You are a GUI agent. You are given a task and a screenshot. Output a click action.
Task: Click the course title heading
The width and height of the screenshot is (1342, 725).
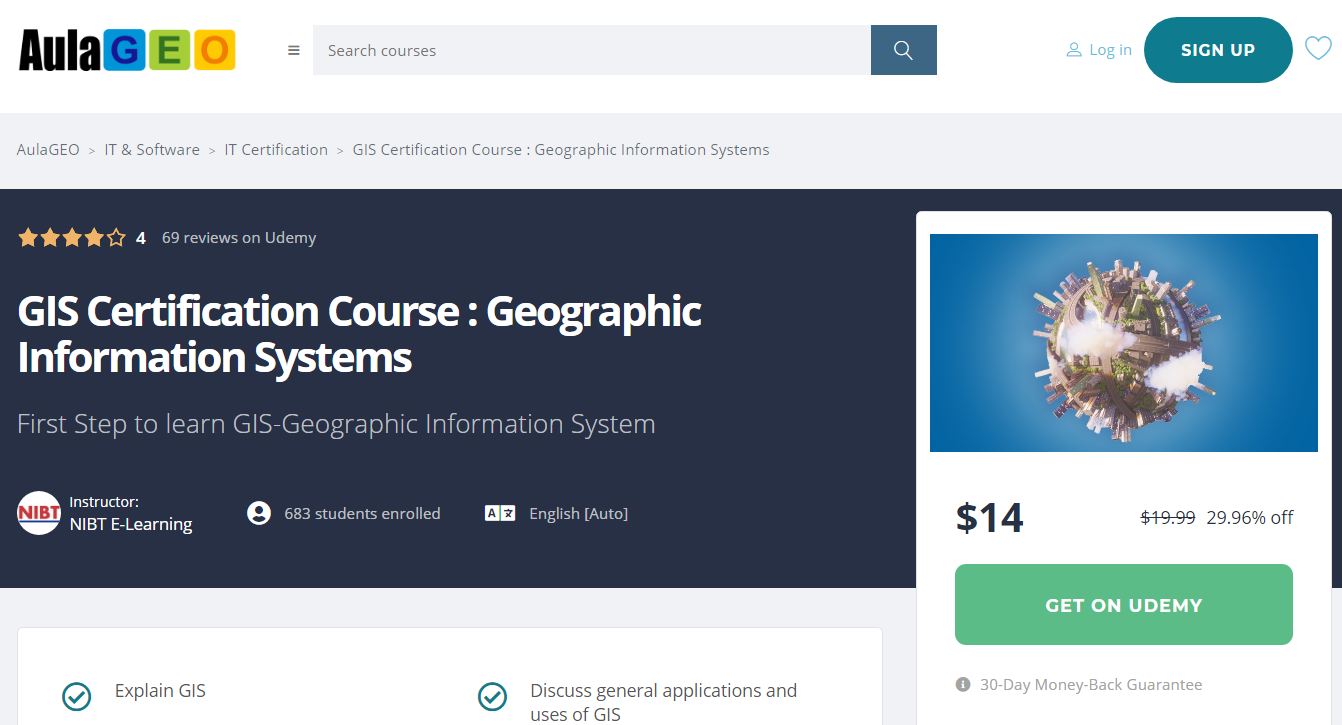pyautogui.click(x=360, y=334)
